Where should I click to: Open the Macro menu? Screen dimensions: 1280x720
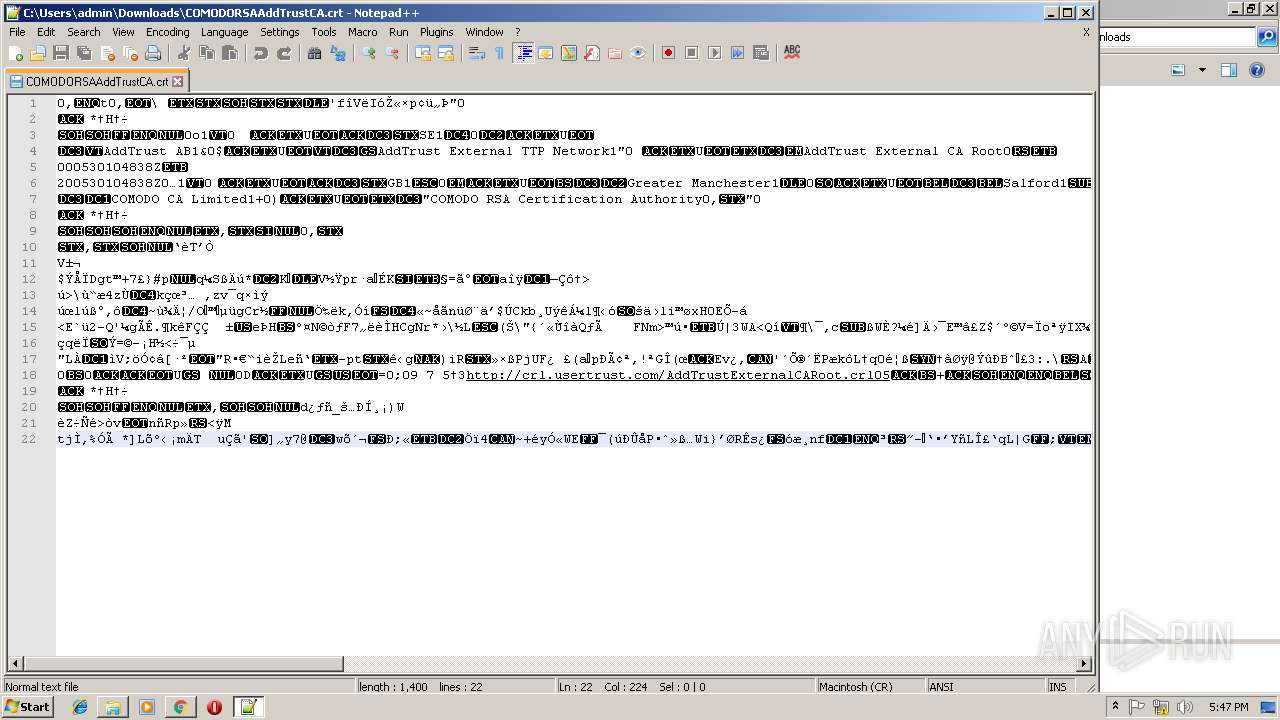pos(363,32)
